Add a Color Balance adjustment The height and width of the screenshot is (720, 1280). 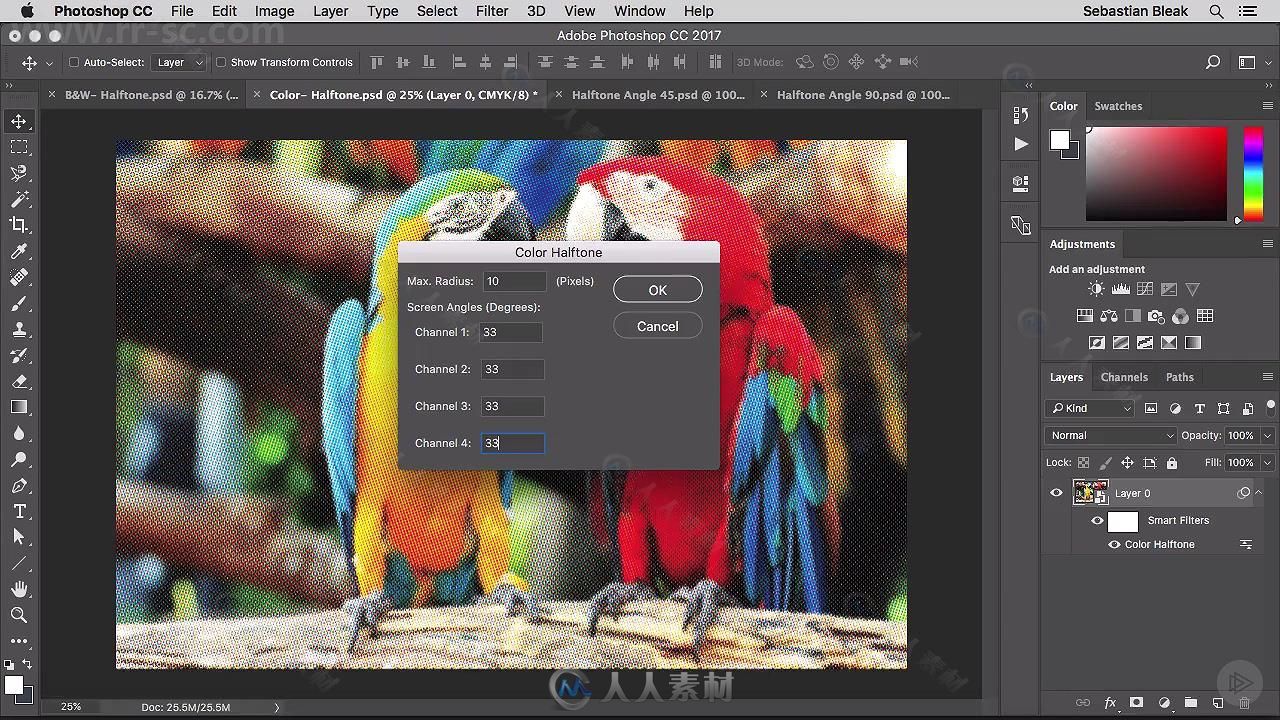point(1108,316)
